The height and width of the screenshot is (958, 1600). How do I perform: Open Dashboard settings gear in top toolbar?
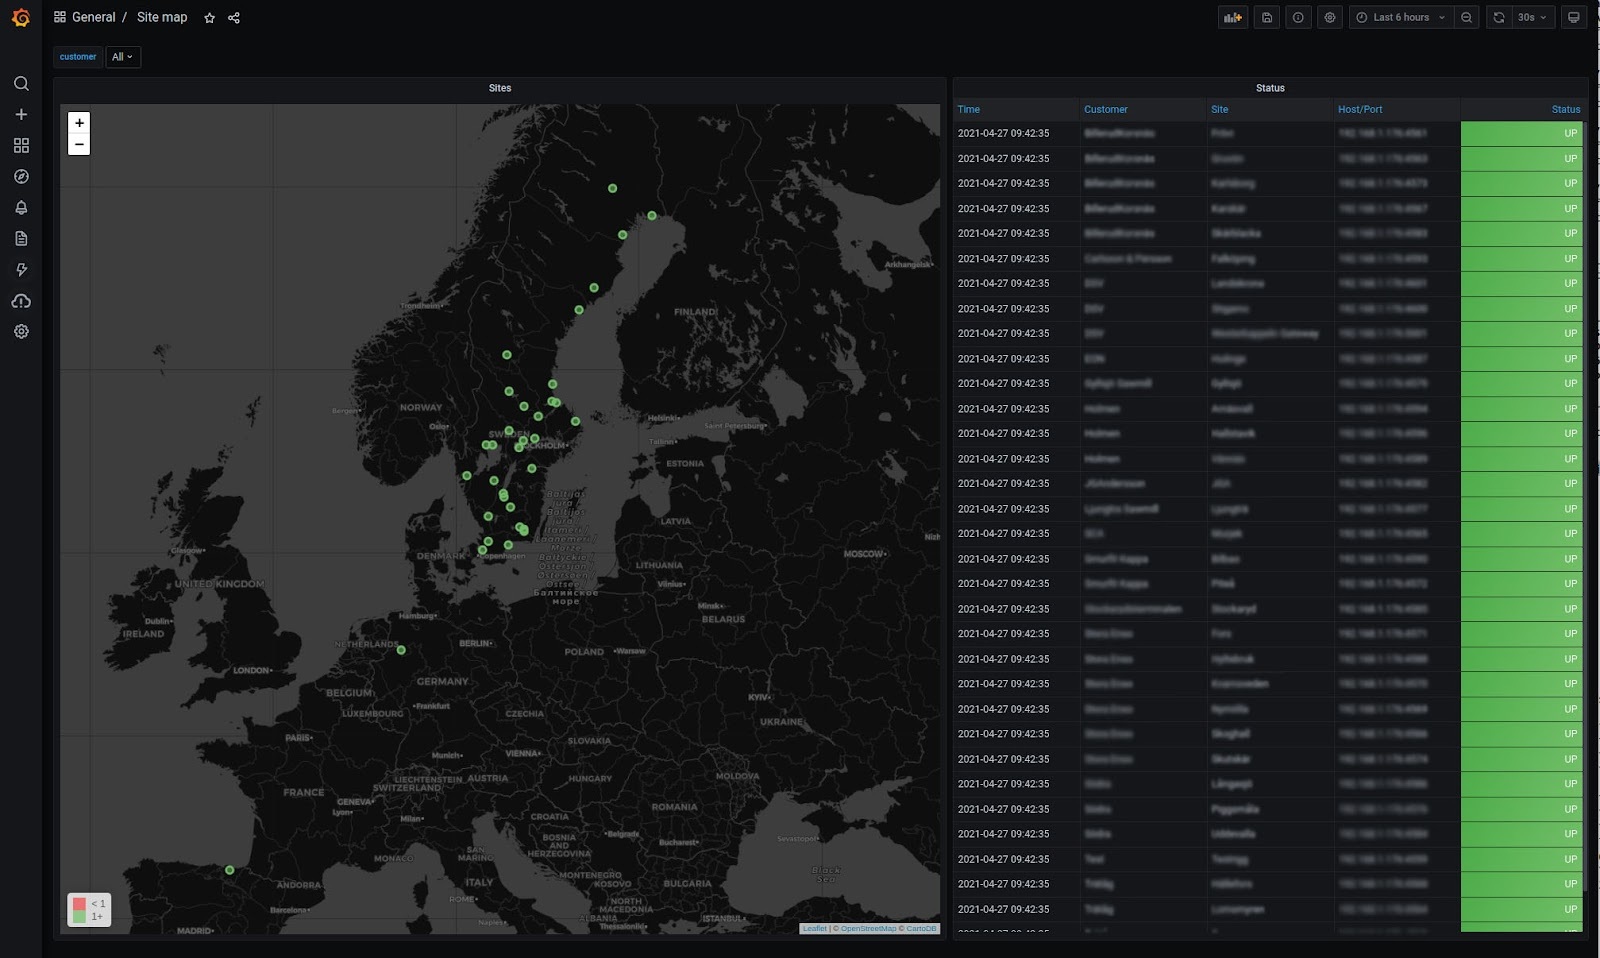coord(1329,18)
